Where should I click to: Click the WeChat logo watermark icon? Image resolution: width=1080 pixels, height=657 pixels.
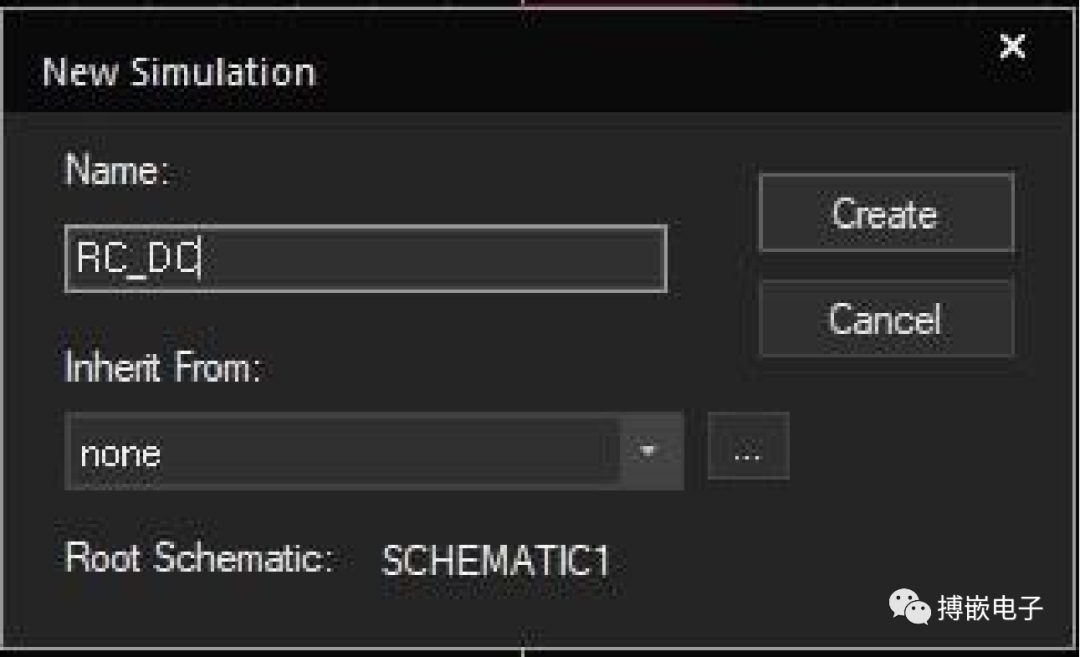tap(908, 607)
